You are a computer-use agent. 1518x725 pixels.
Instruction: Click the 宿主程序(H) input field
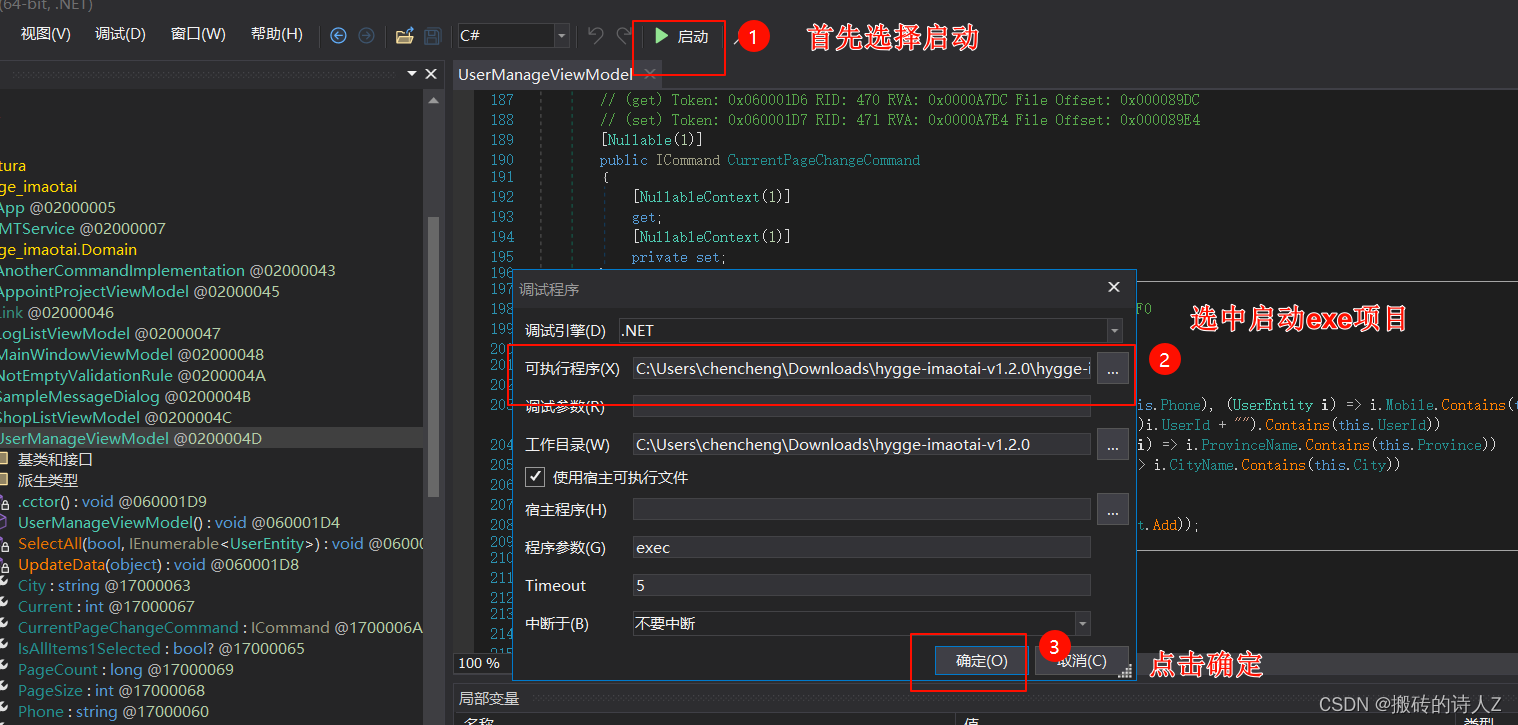[862, 510]
